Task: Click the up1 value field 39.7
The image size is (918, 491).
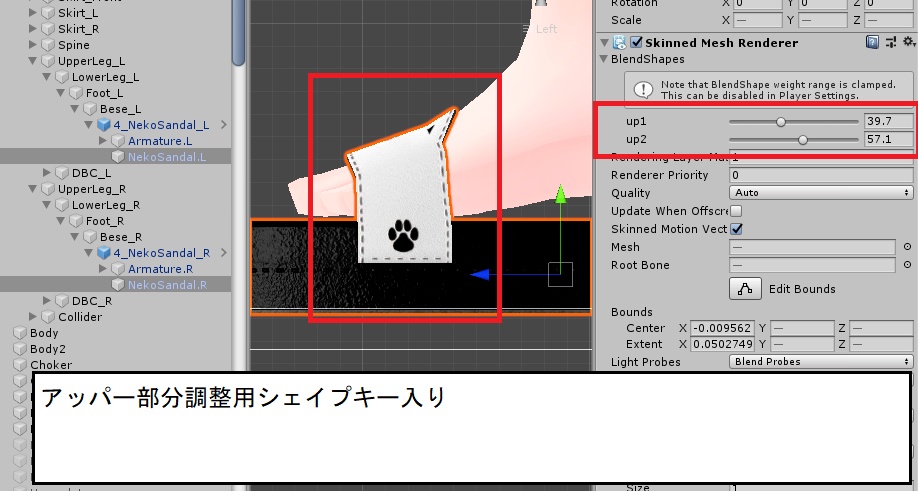Action: 888,121
